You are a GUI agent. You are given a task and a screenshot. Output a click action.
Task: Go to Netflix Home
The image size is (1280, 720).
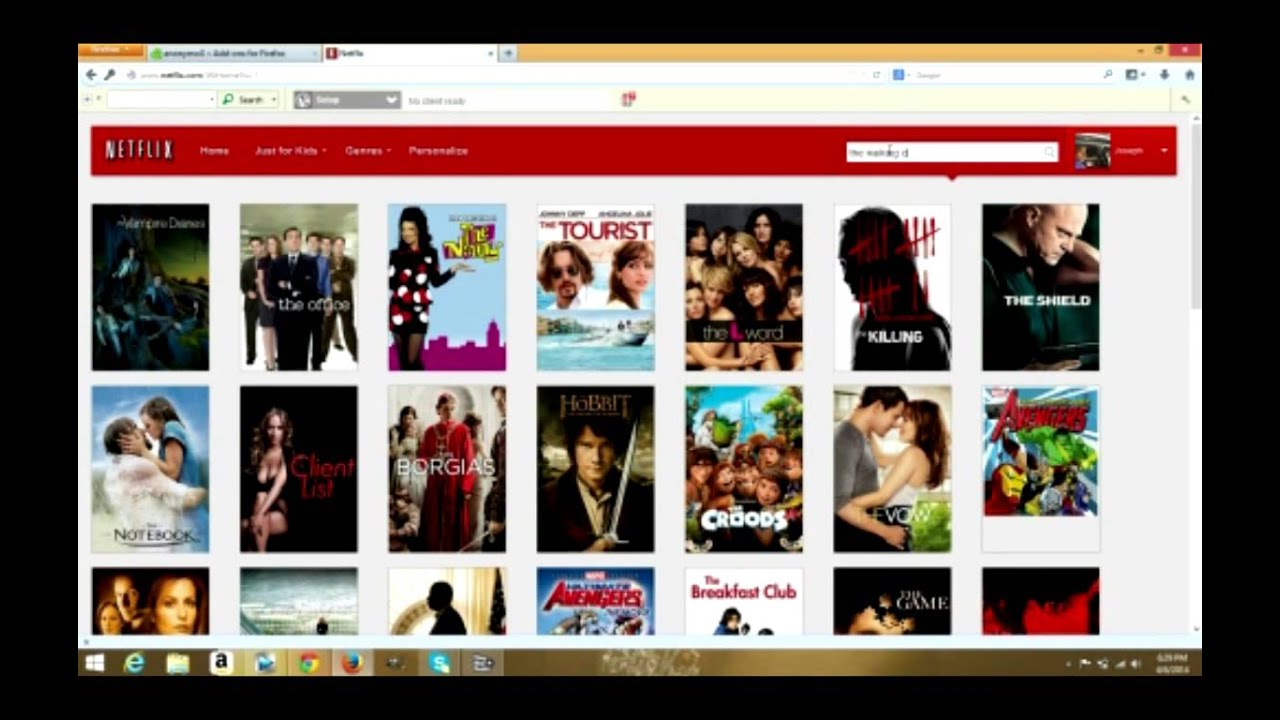click(x=214, y=151)
